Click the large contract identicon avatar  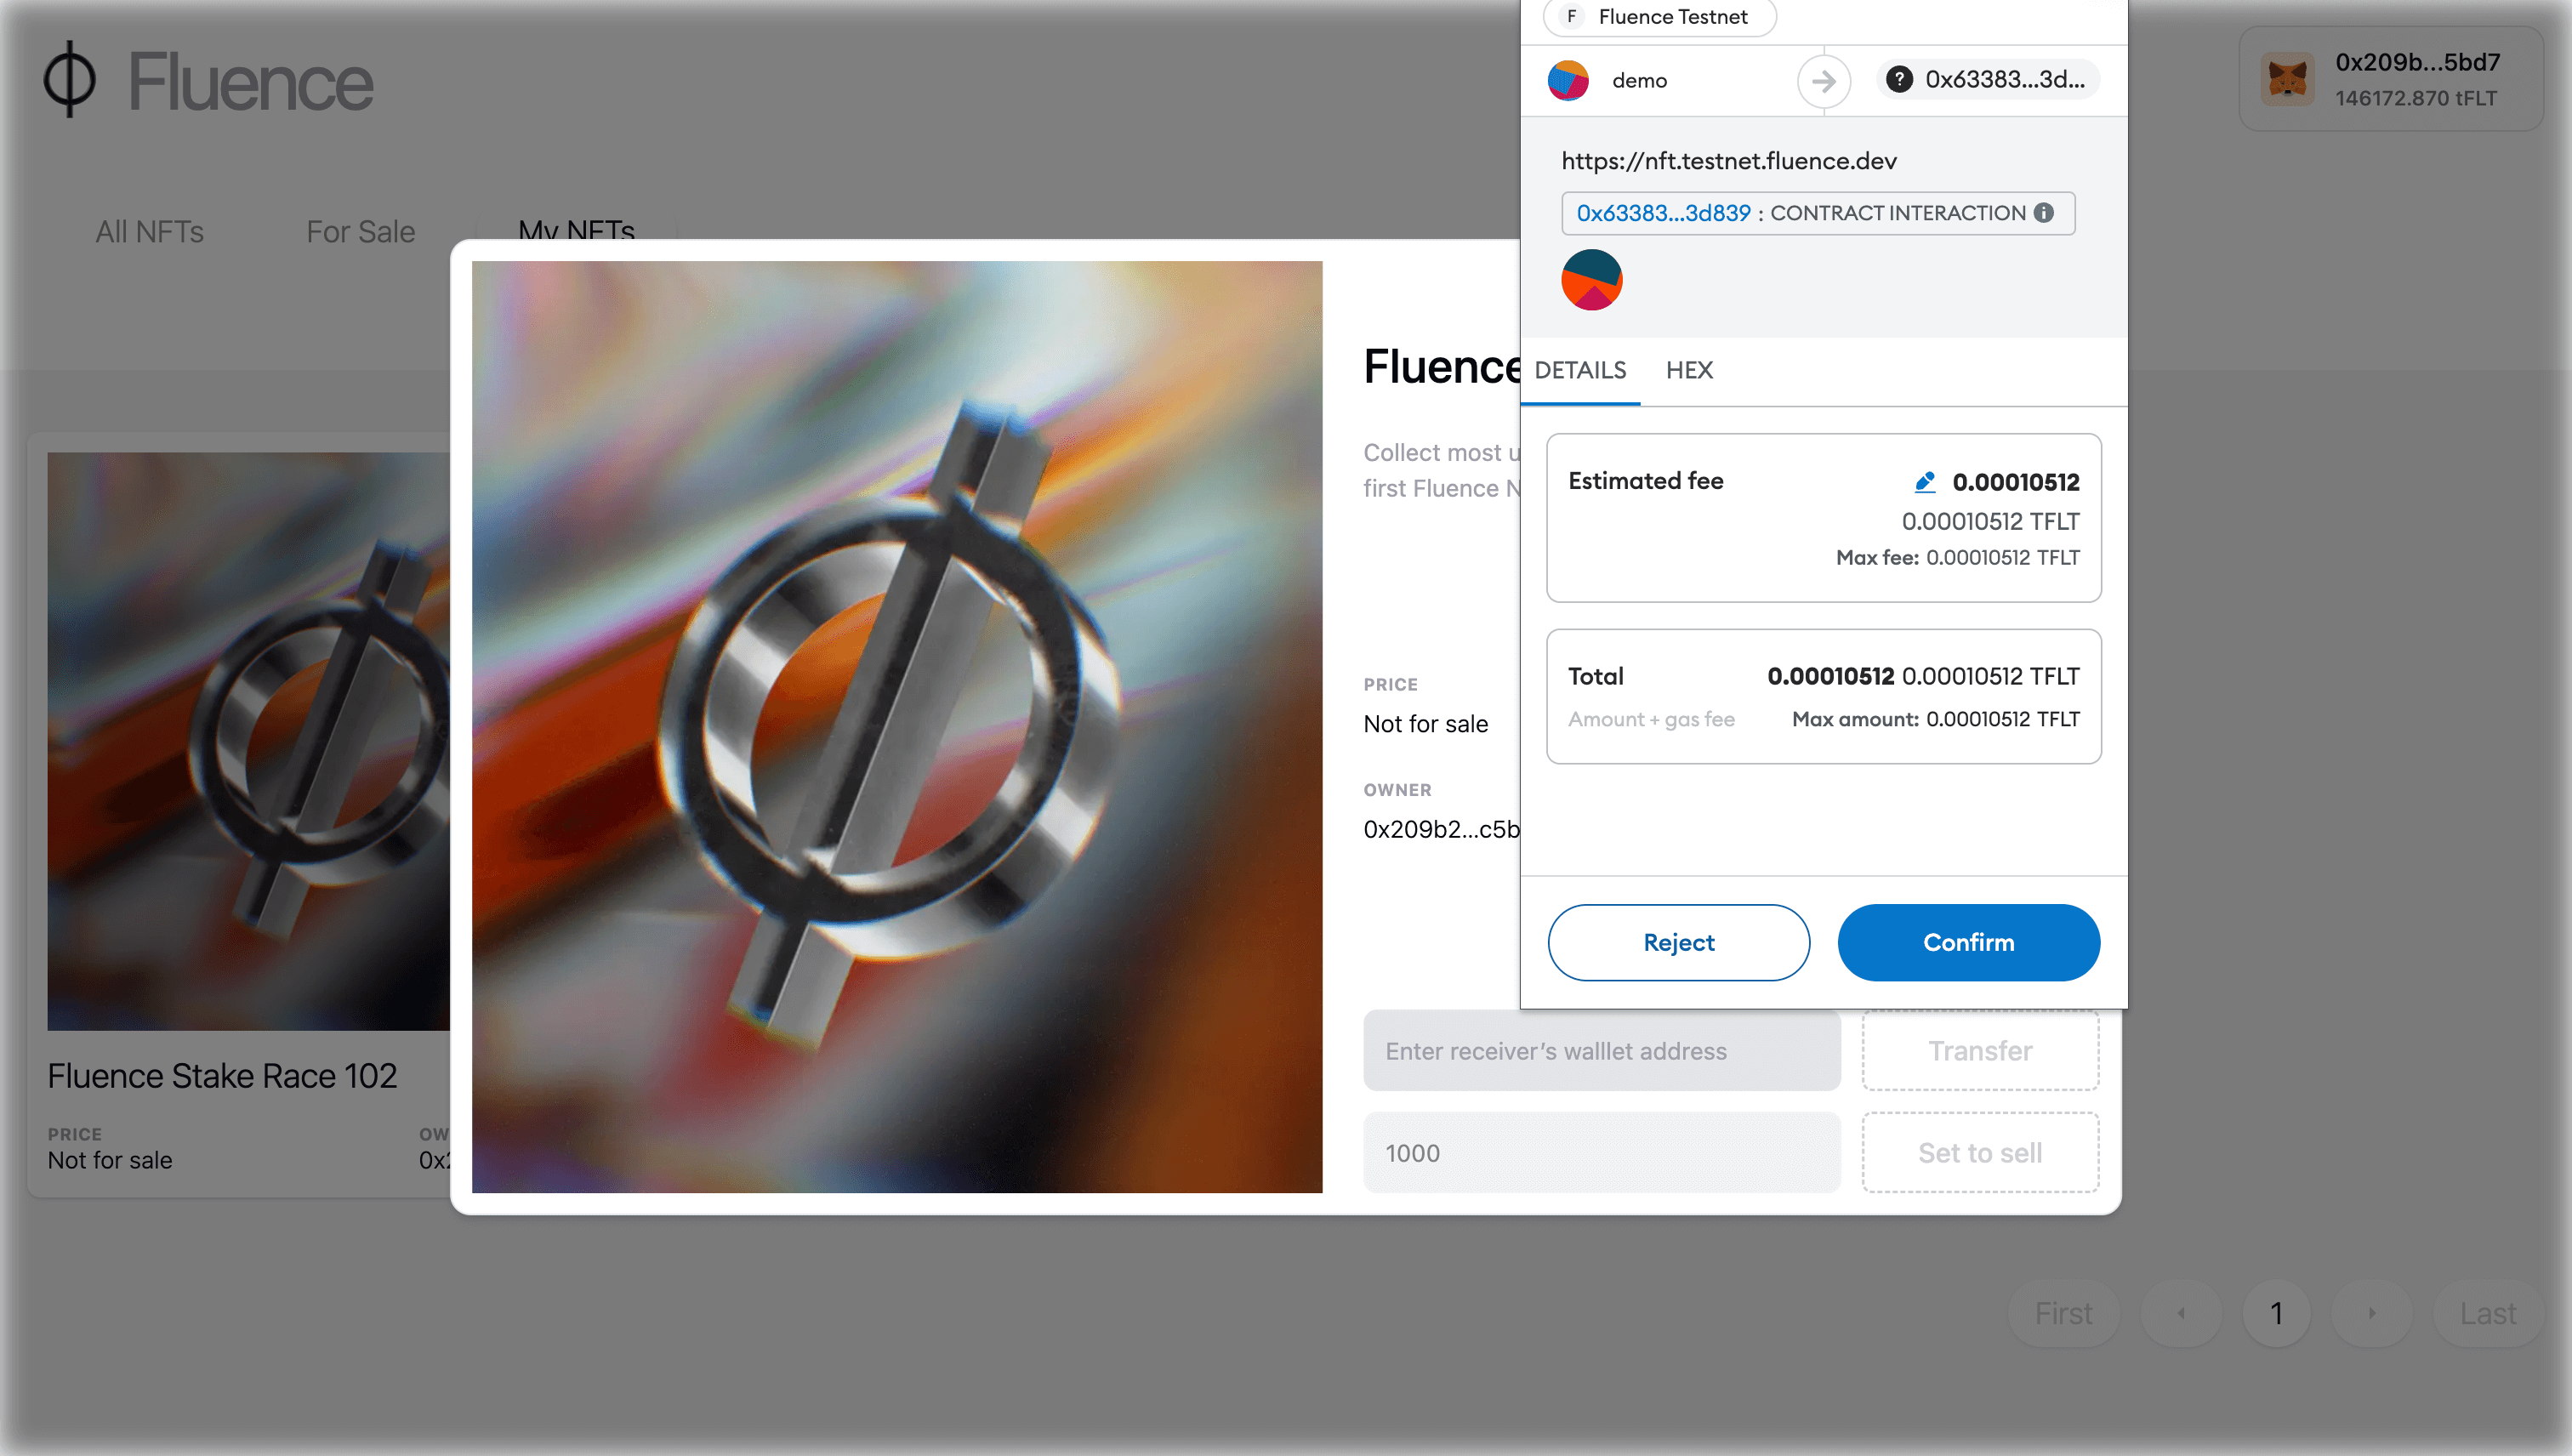(x=1591, y=280)
